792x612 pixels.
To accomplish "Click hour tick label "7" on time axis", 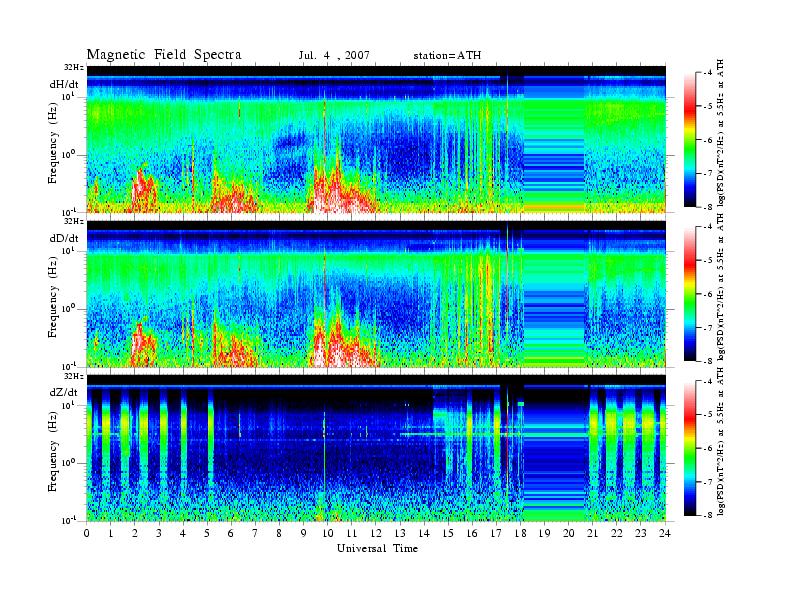I will tap(256, 533).
